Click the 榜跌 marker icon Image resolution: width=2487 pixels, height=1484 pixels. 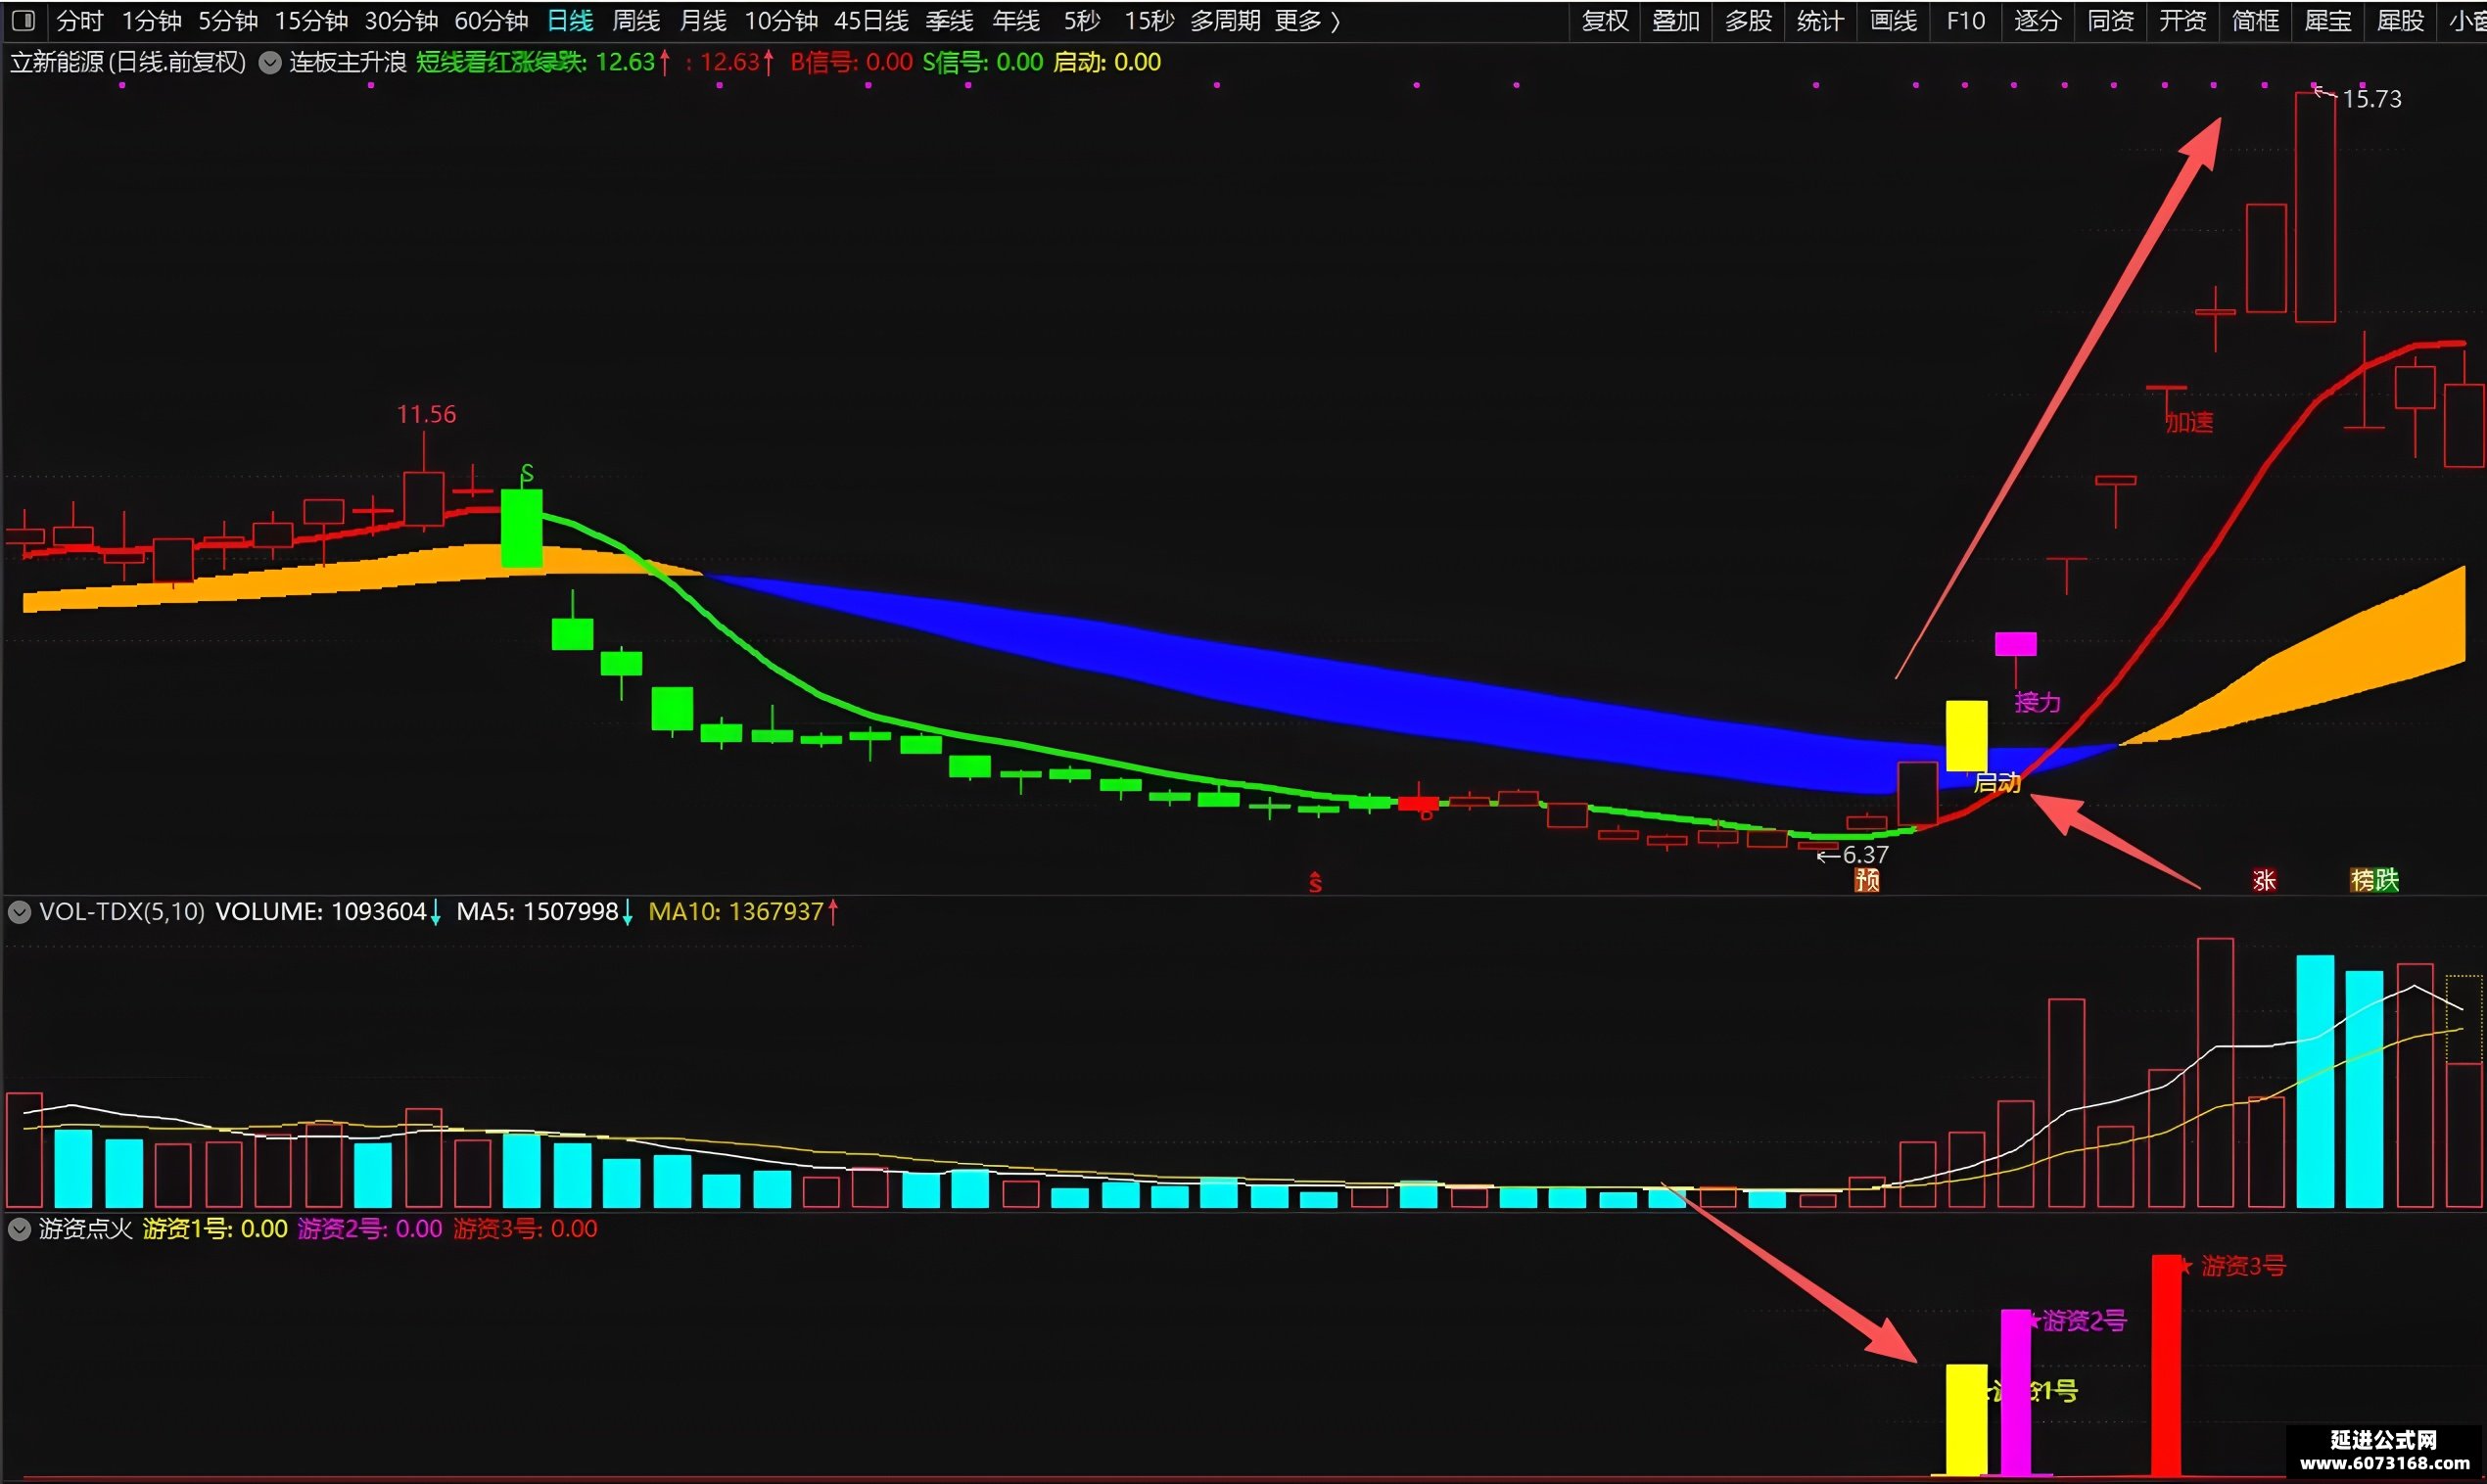coord(2374,880)
